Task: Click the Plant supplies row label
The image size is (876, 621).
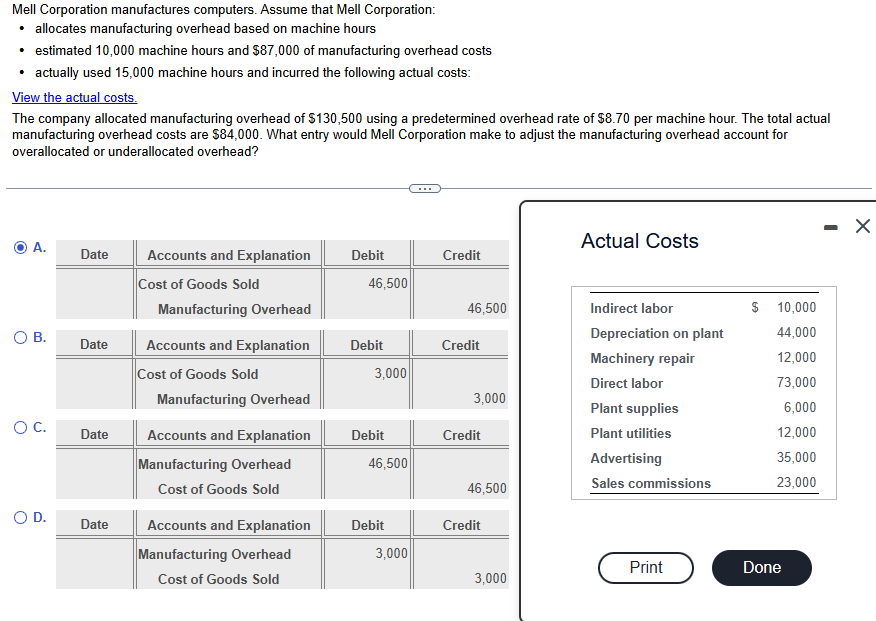Action: pyautogui.click(x=634, y=408)
